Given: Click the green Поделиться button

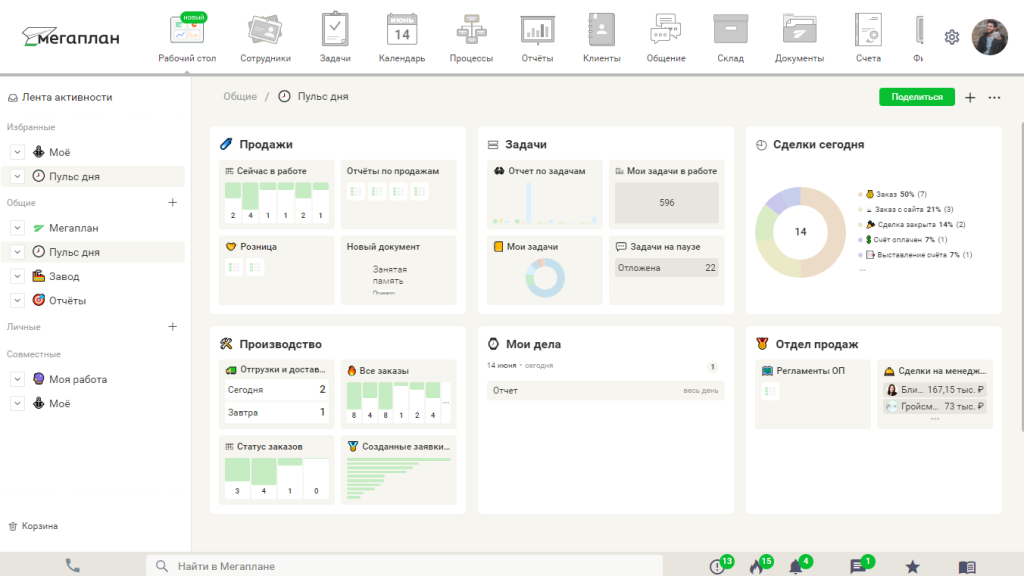Looking at the screenshot, I should point(917,96).
